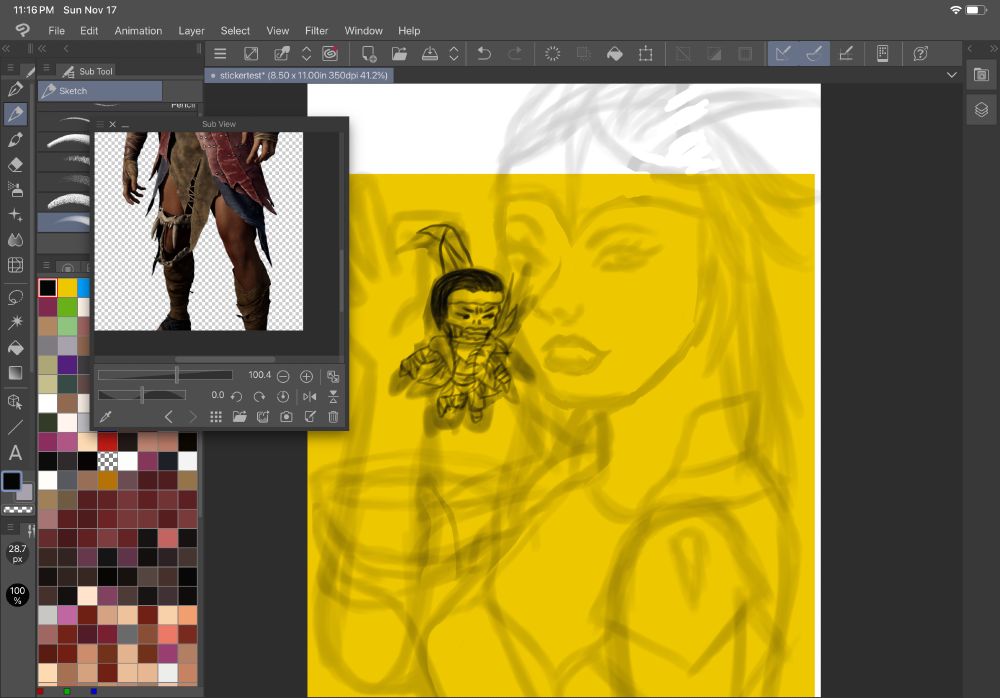The image size is (1000, 698).
Task: Select the Gradient tool
Action: pos(15,373)
